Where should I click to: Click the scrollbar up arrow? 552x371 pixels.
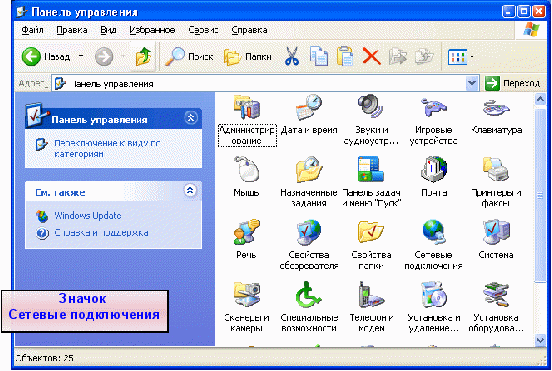tap(540, 99)
